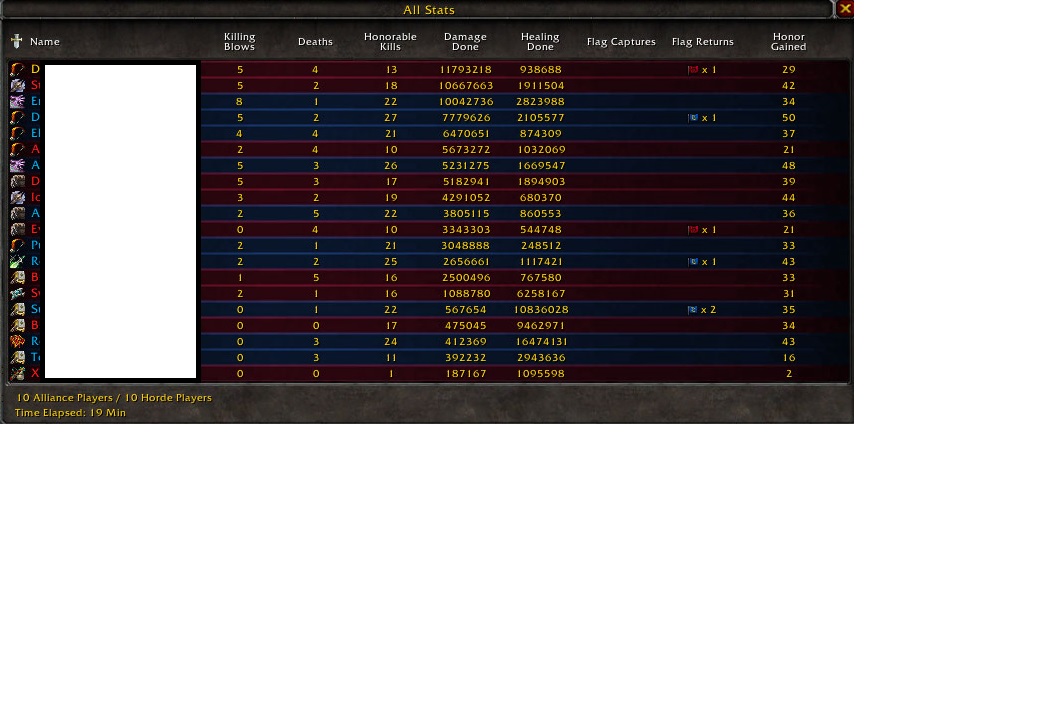Click class icon of player with 16474131 healing
This screenshot has height=708, width=1047.
(18, 342)
